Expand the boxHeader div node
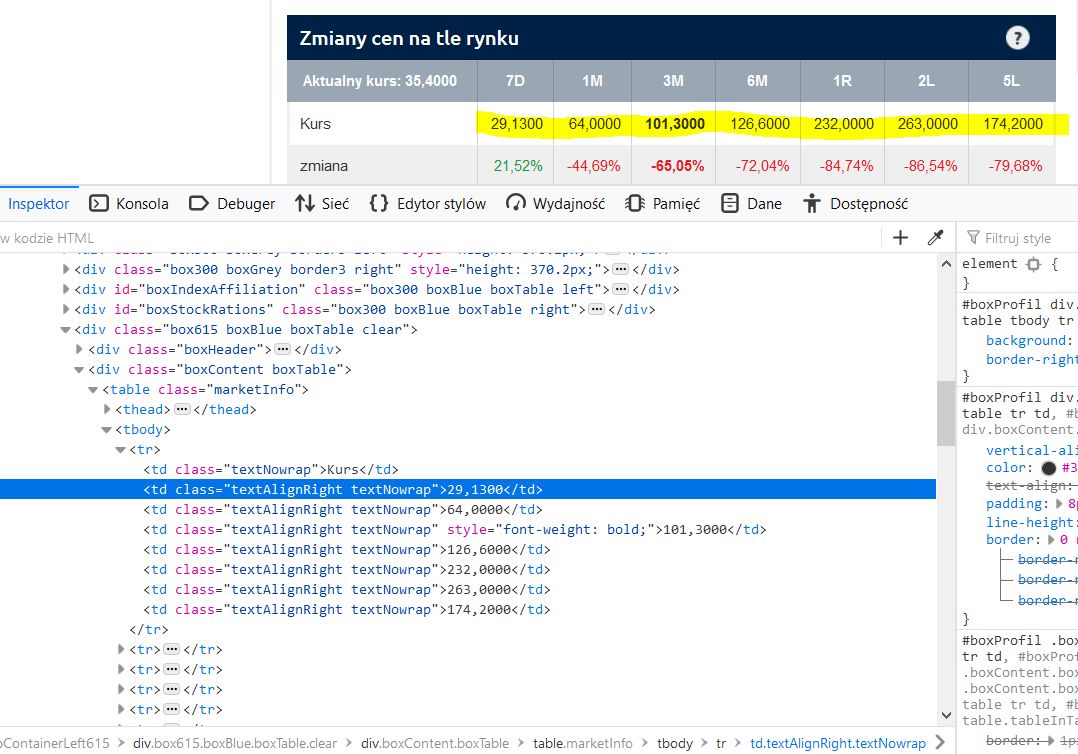This screenshot has height=754, width=1078. click(79, 349)
